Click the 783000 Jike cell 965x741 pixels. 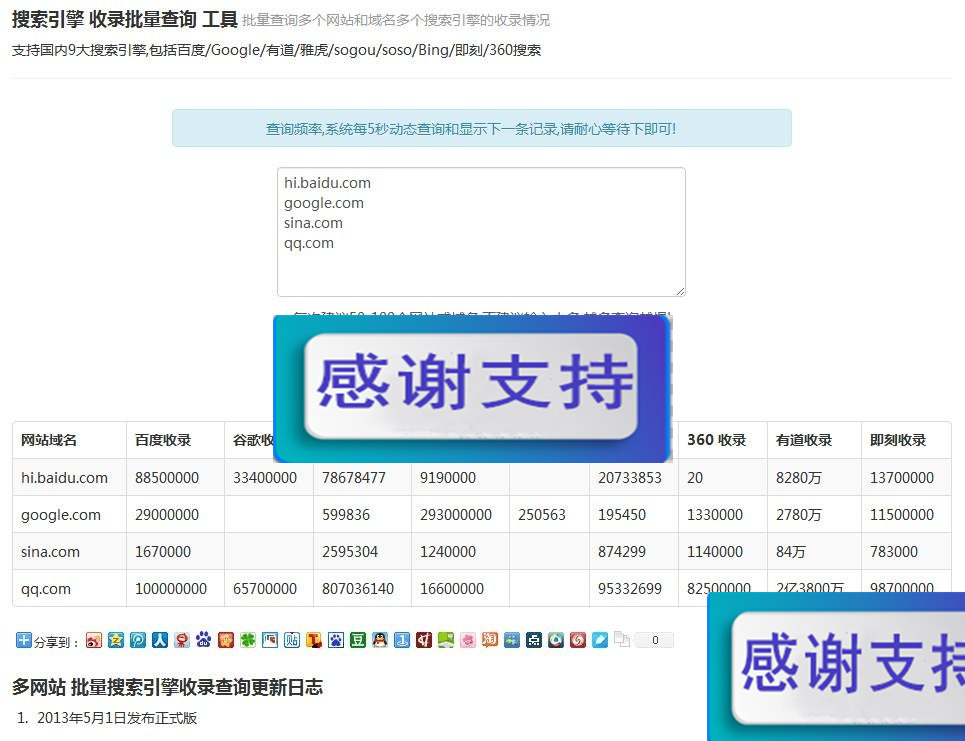(x=894, y=551)
